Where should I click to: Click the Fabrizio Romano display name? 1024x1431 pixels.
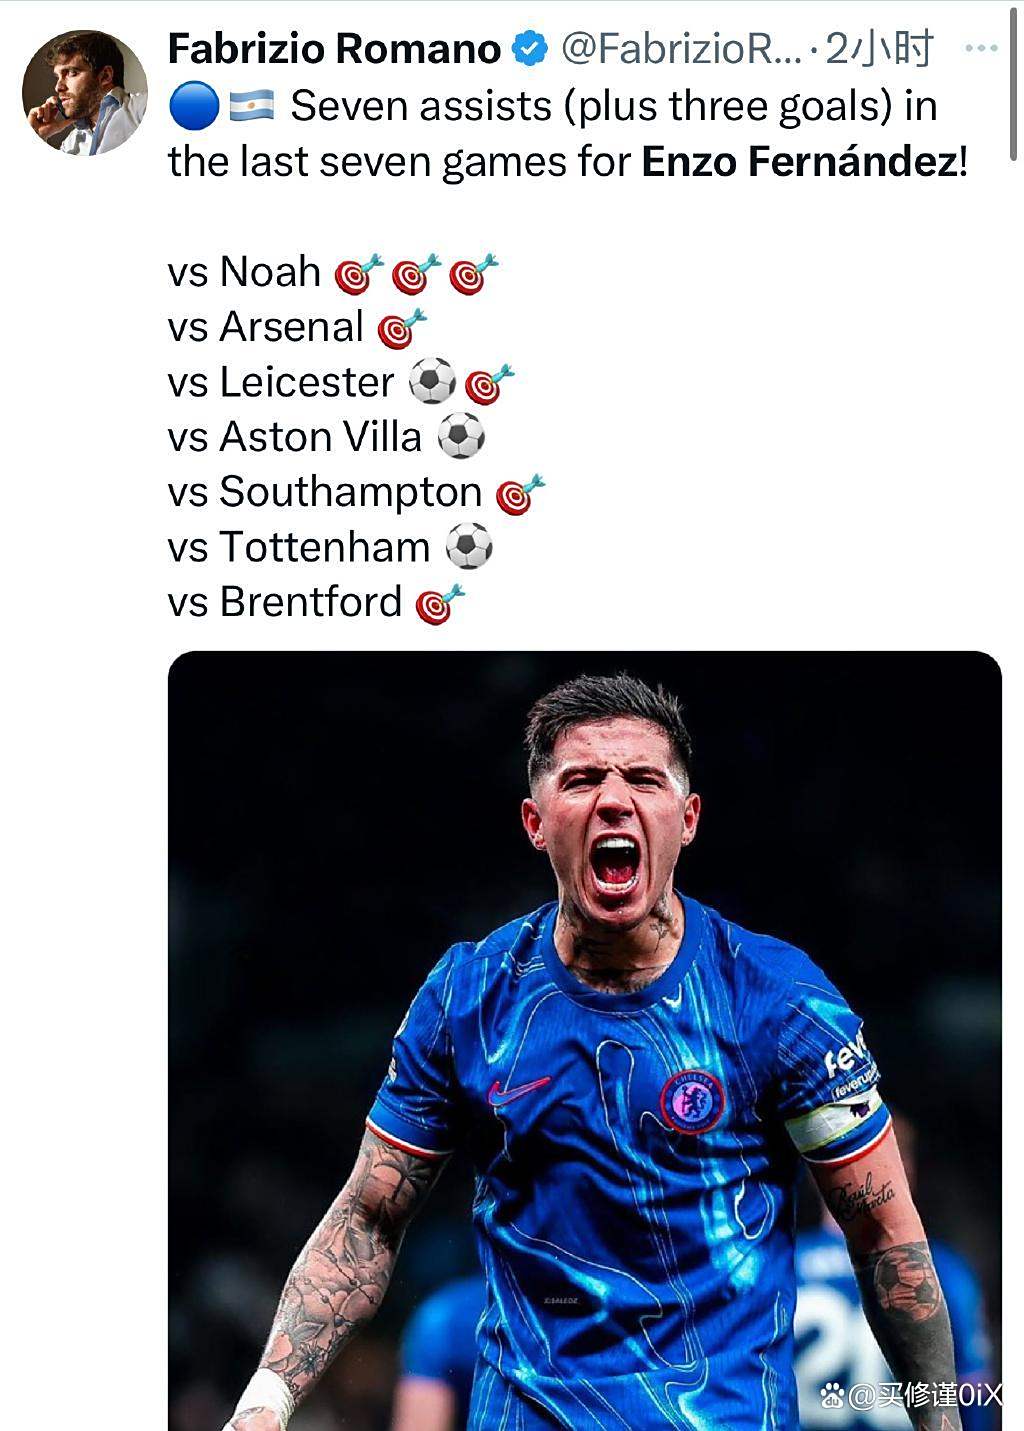(334, 48)
